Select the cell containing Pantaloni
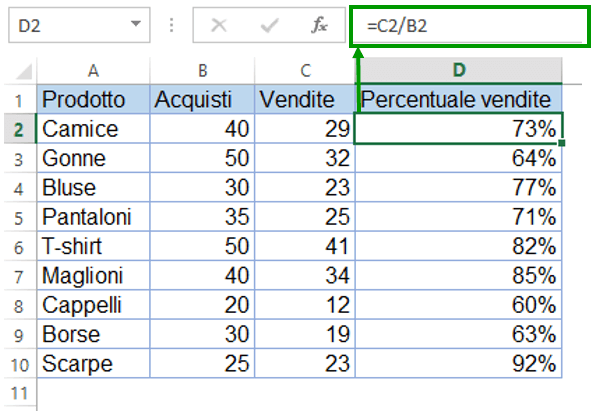Image resolution: width=595 pixels, height=411 pixels. click(93, 217)
